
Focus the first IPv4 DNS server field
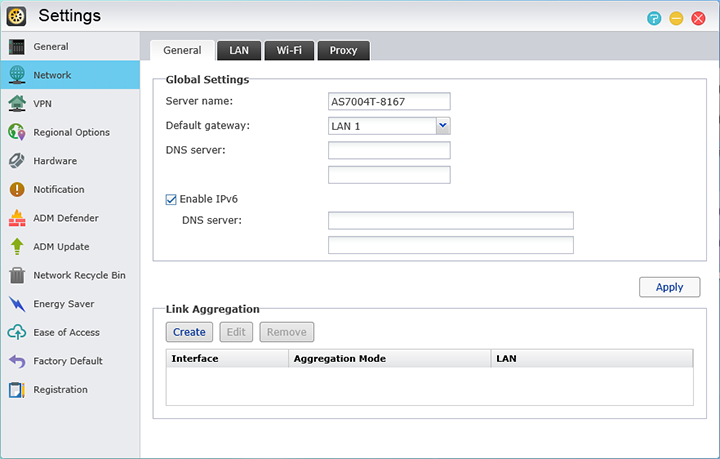389,150
